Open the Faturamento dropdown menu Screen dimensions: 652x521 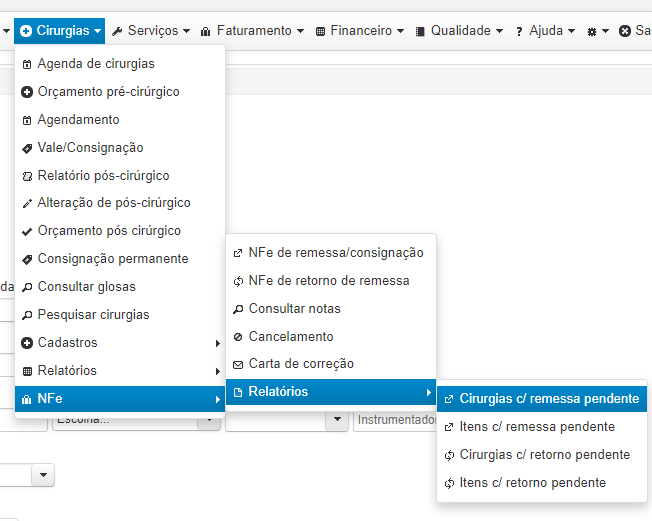coord(252,31)
